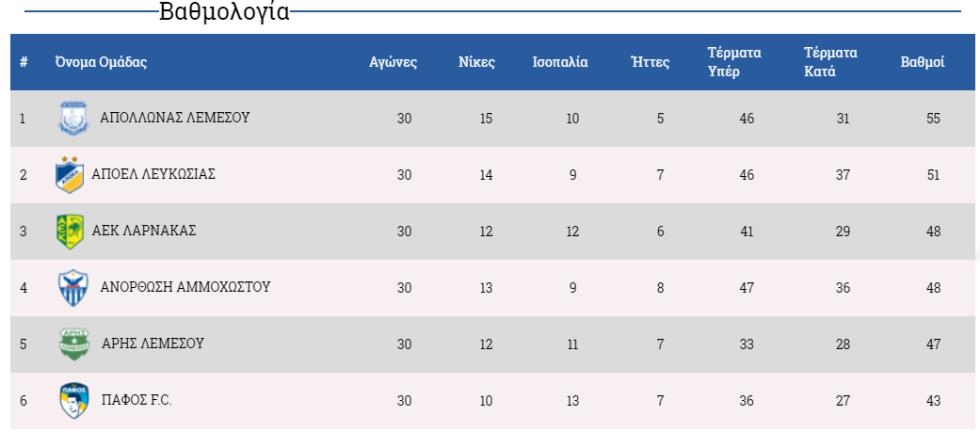
Task: Go to the ΑΠΟΕΛ ΛΕΥΚΩΣΙΑΣ team link
Action: (153, 174)
